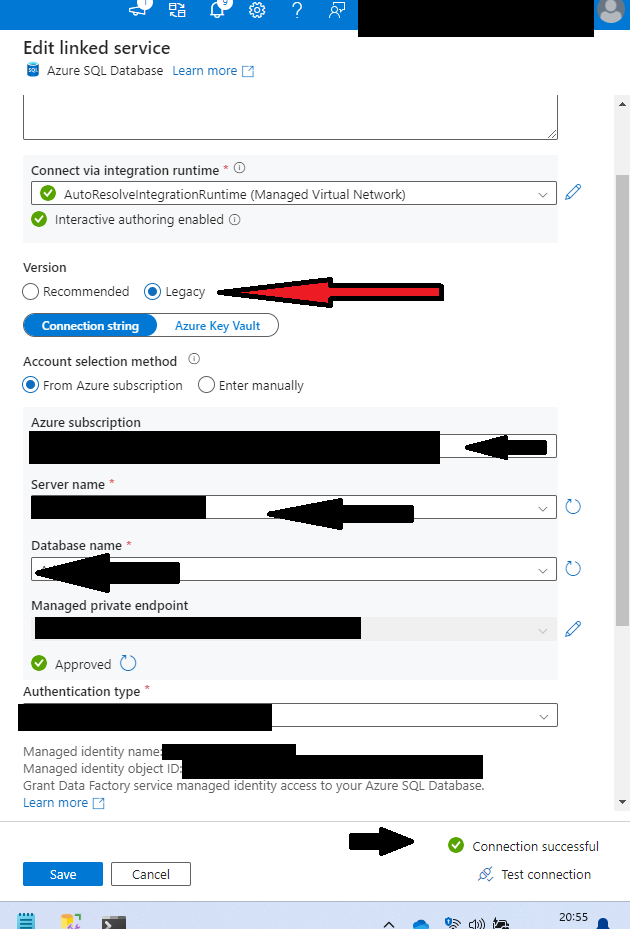Image resolution: width=630 pixels, height=929 pixels.
Task: Open the volume speaker tray icon
Action: coord(477,923)
